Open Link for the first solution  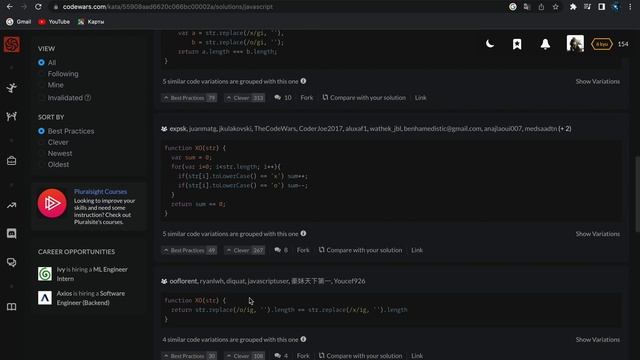[420, 98]
